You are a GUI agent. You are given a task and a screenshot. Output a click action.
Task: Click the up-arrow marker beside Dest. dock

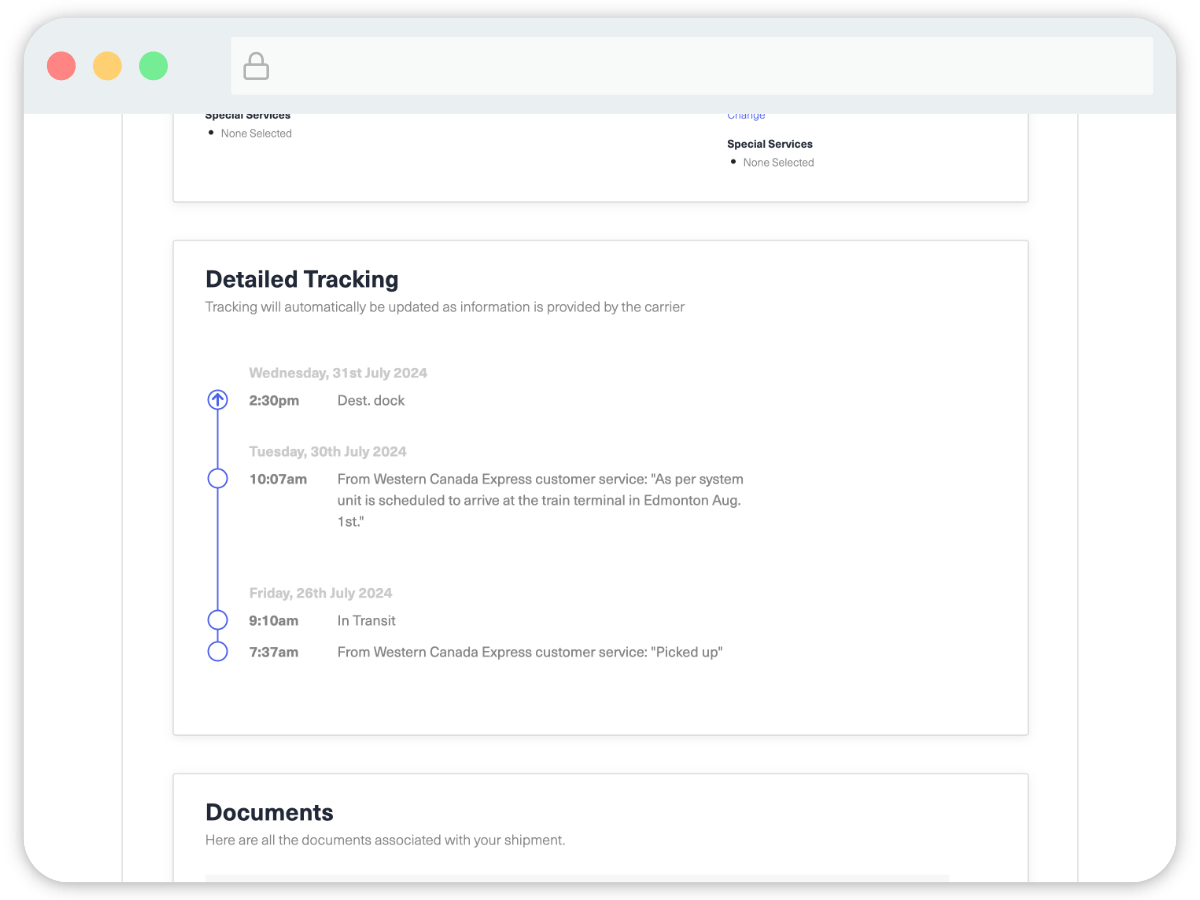click(217, 400)
